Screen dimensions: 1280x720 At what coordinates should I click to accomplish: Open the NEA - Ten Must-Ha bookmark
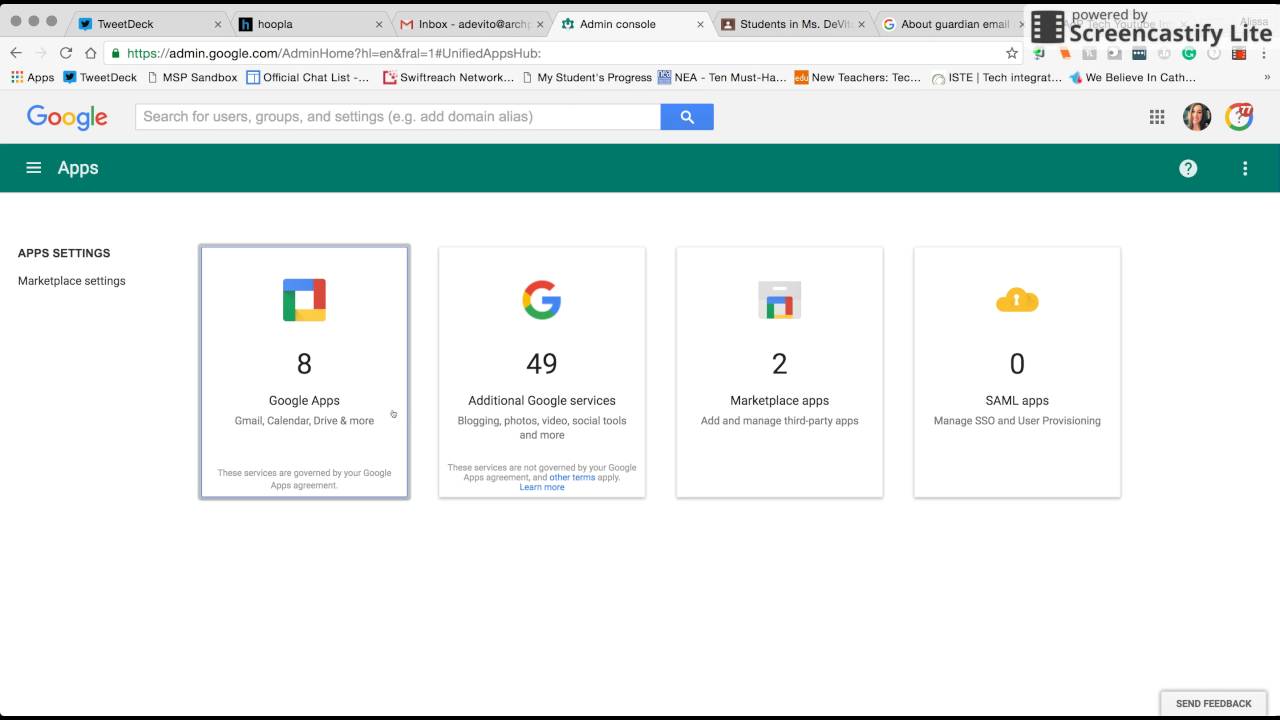pyautogui.click(x=722, y=77)
